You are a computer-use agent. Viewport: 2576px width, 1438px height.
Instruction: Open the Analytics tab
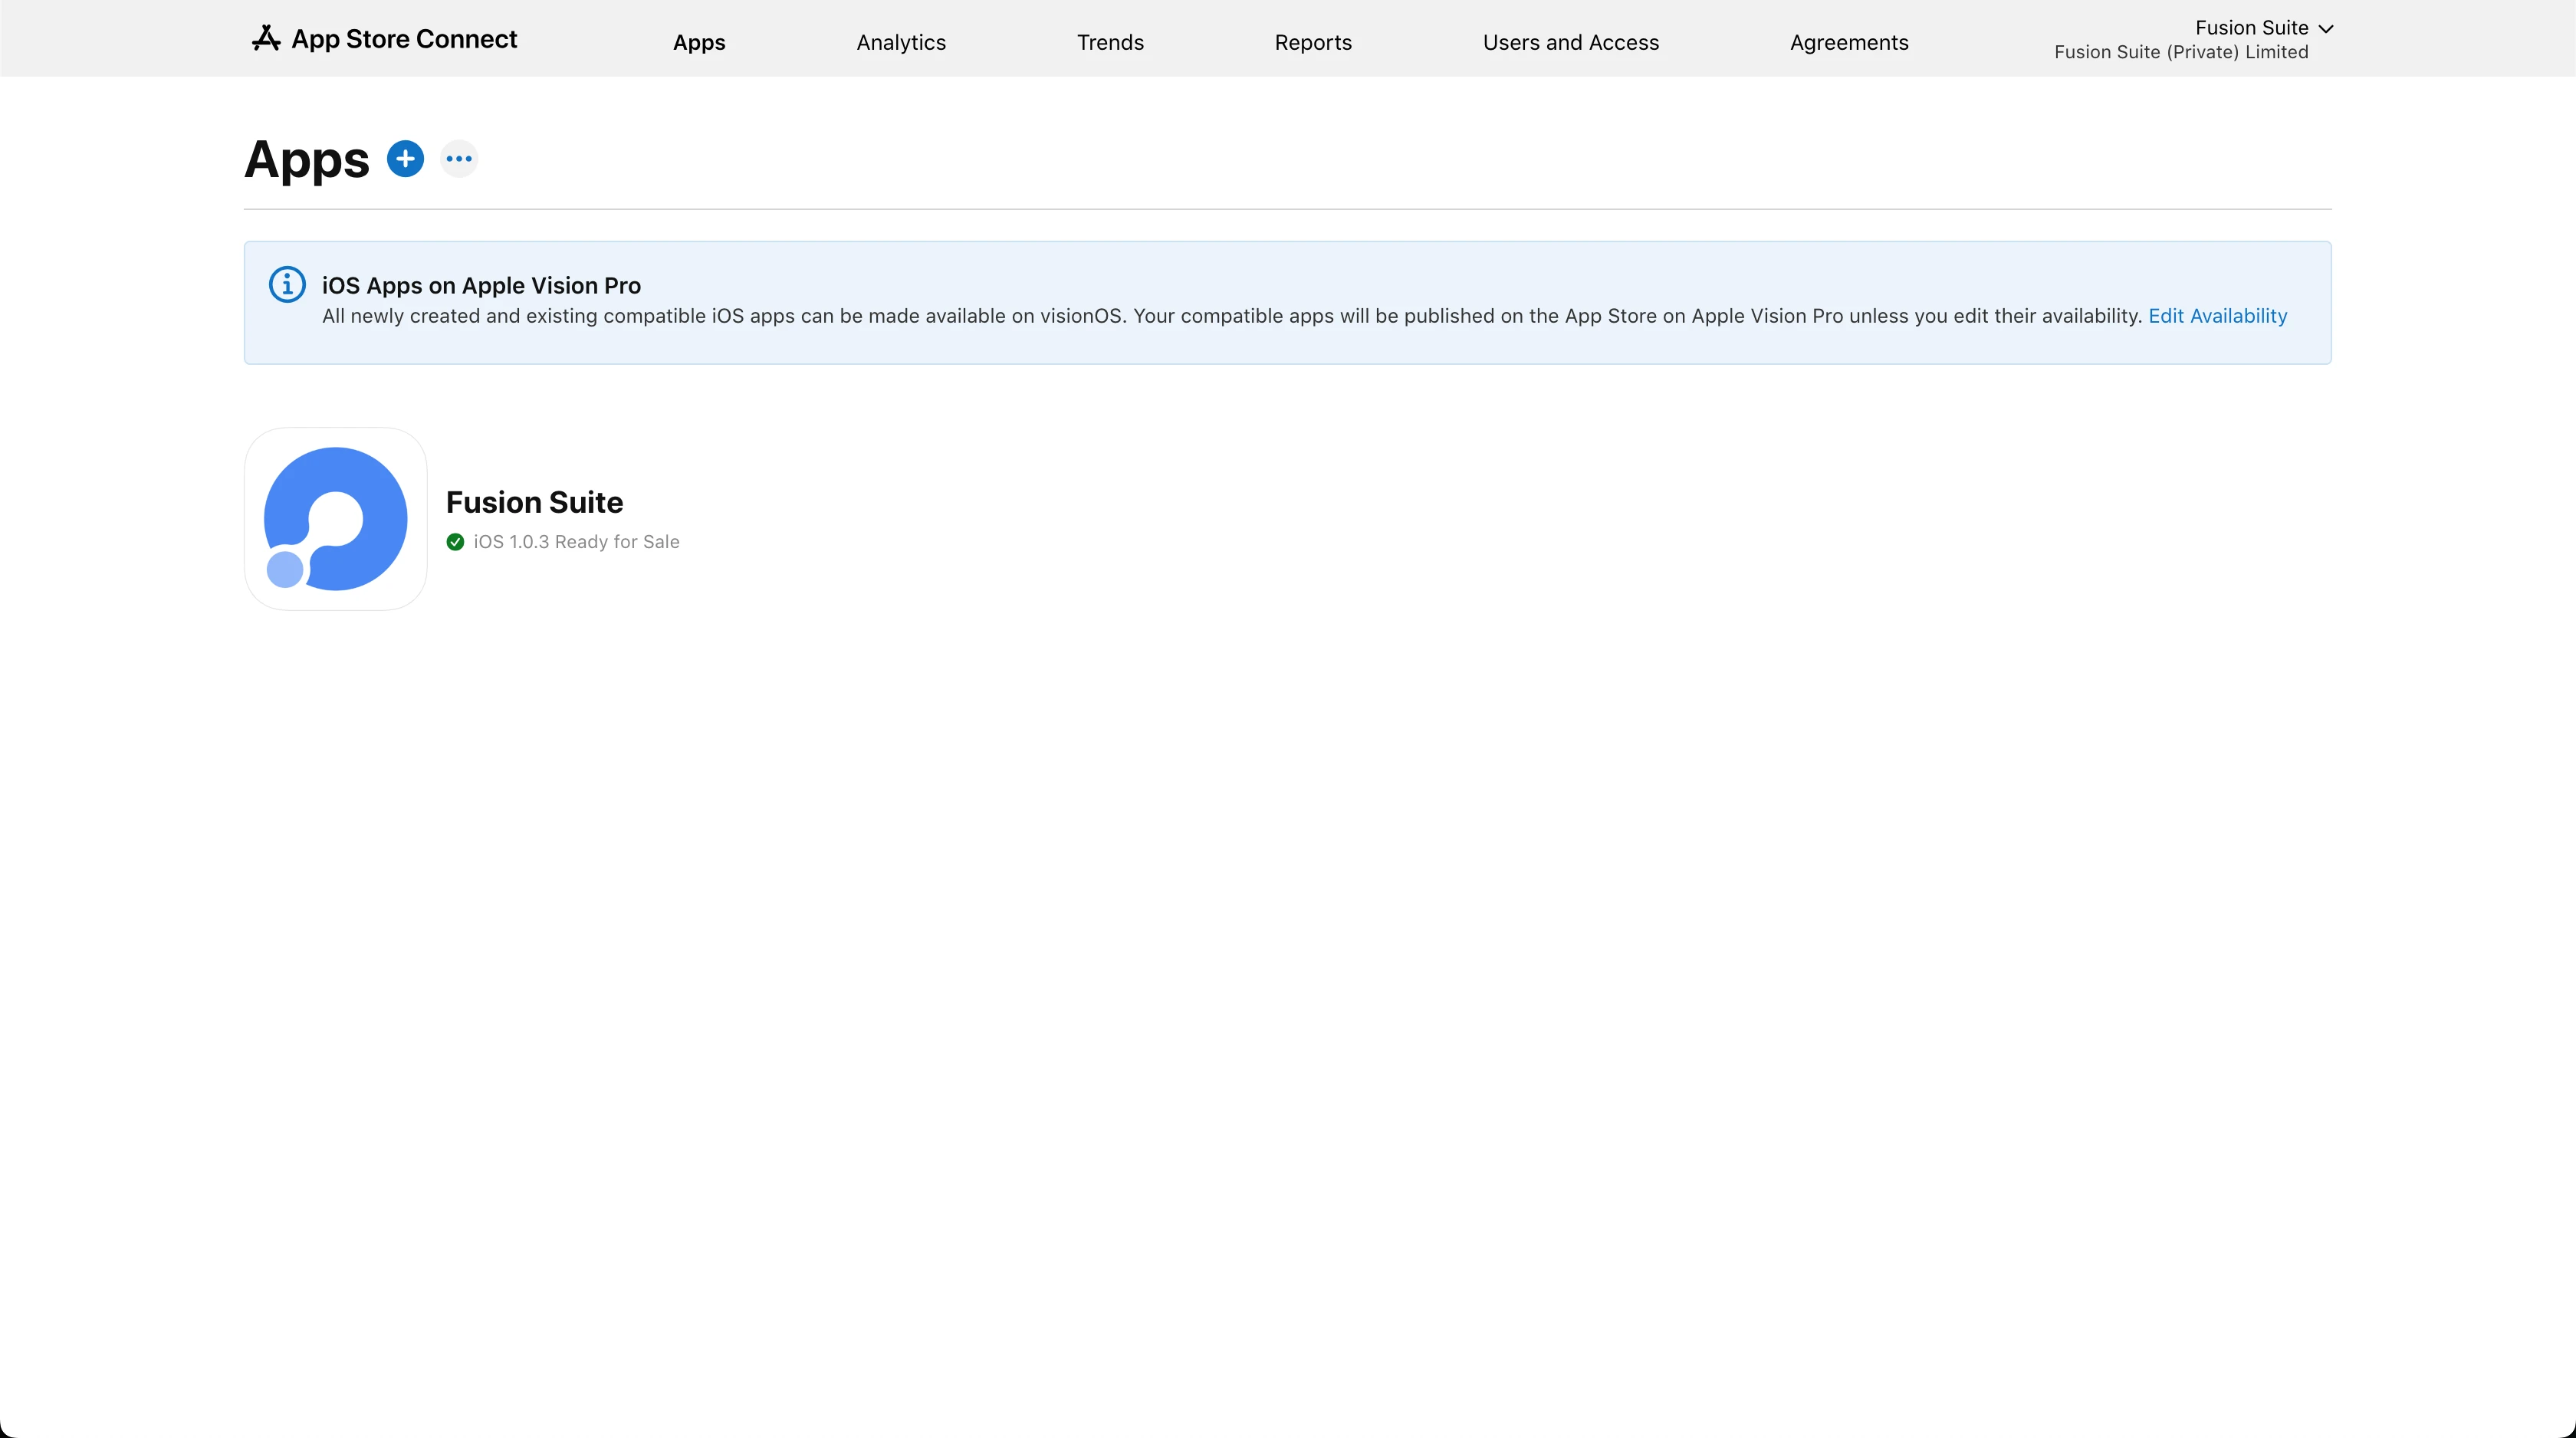[x=901, y=42]
